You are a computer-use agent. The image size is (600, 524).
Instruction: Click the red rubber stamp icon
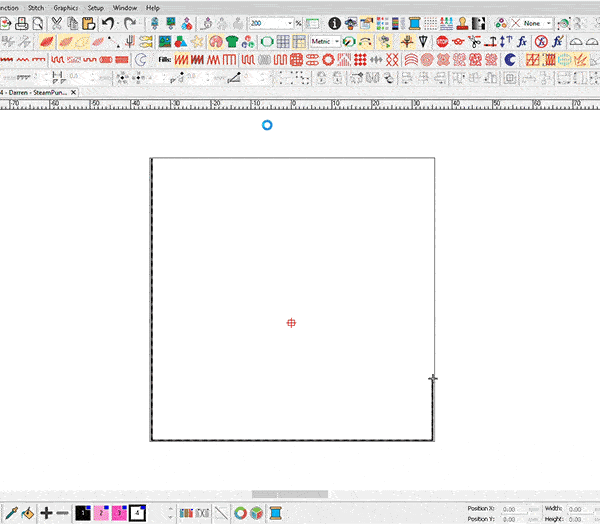(x=462, y=24)
